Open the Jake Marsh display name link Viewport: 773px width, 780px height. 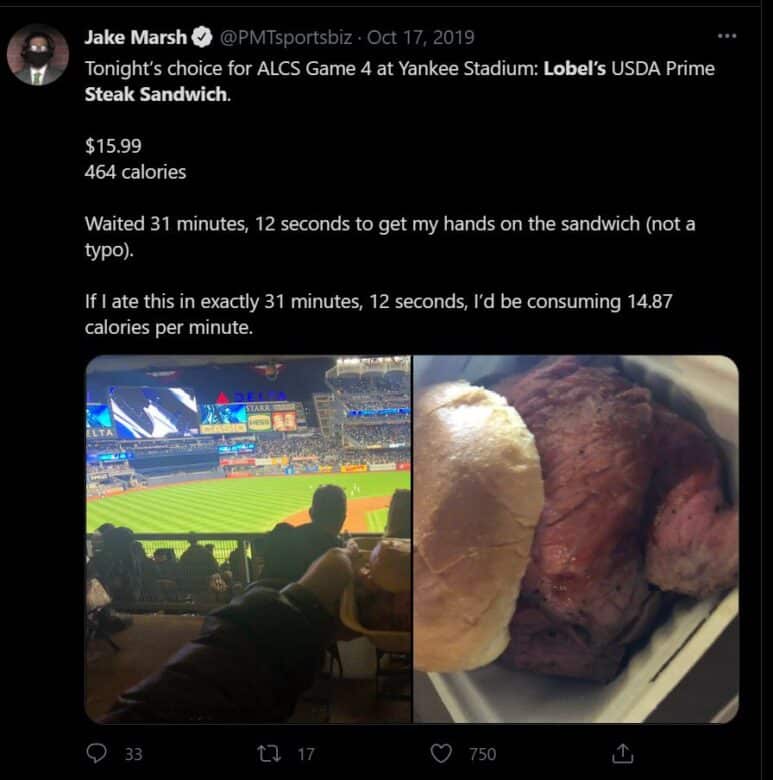click(135, 37)
